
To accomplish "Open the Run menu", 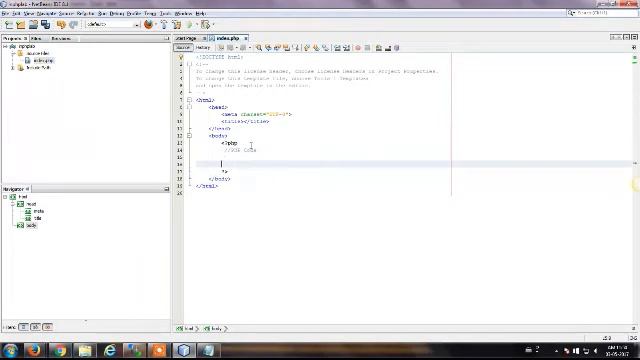I will pyautogui.click(x=102, y=13).
